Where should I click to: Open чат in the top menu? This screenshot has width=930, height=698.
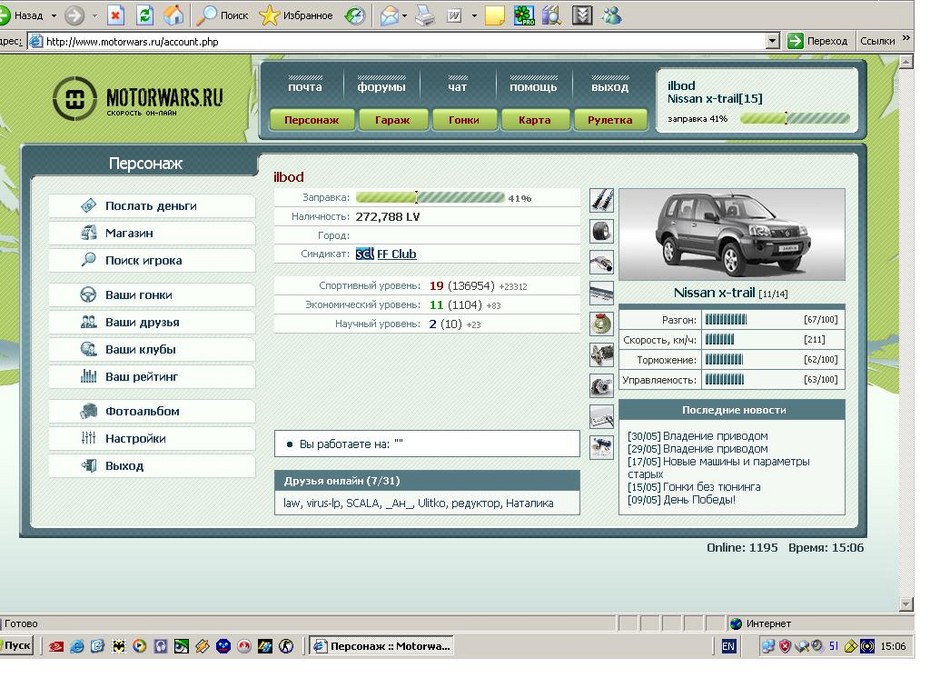(x=457, y=87)
